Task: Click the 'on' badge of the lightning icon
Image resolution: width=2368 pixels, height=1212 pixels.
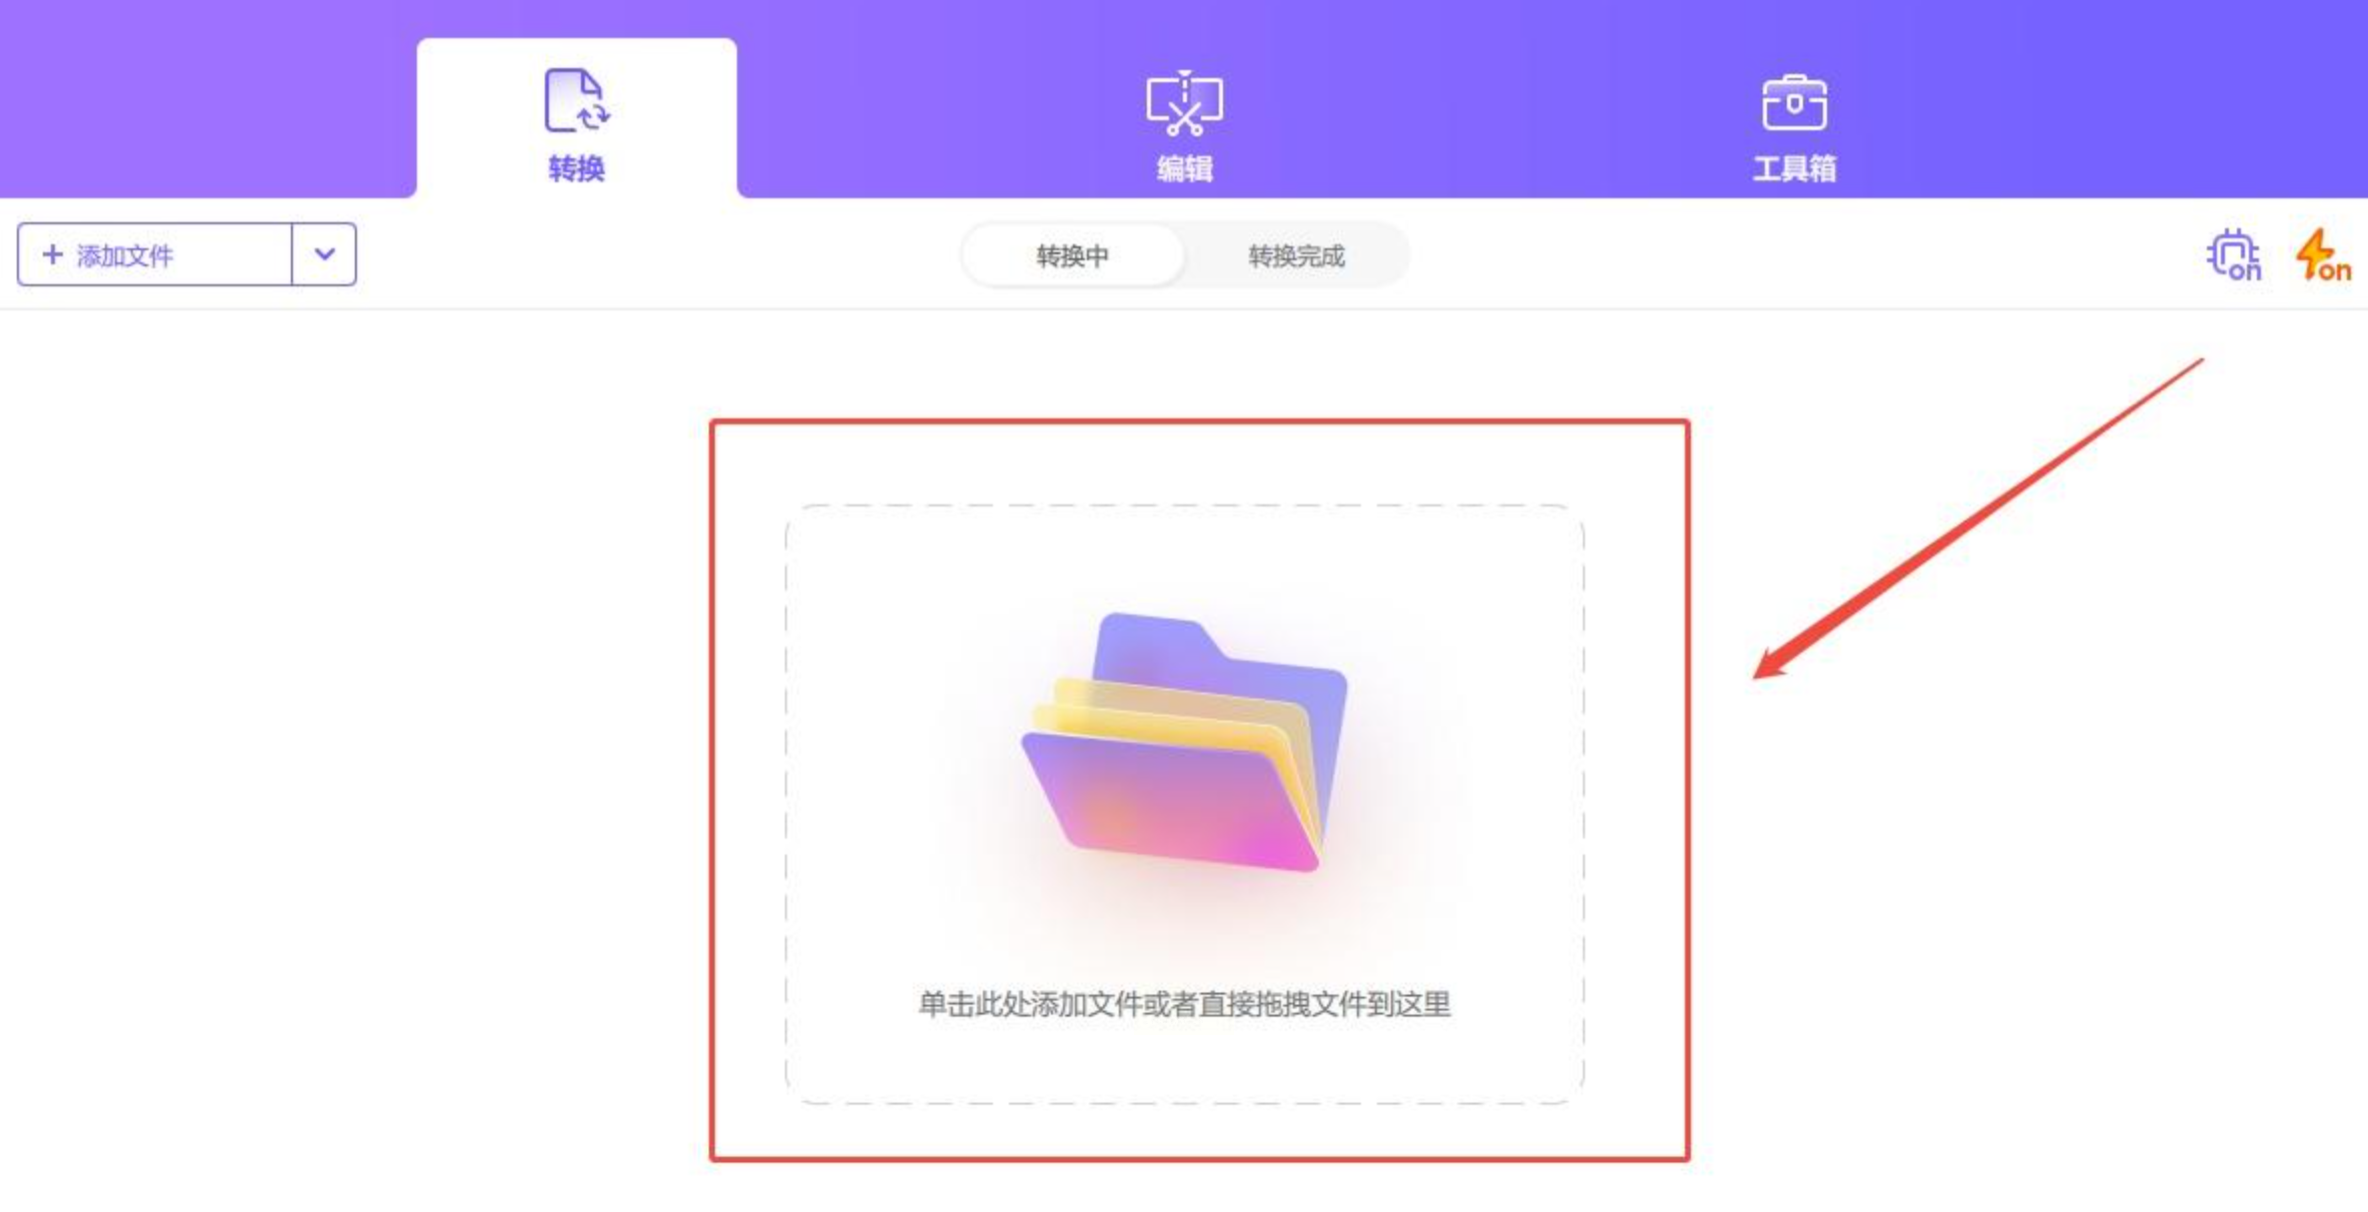Action: coord(2334,270)
